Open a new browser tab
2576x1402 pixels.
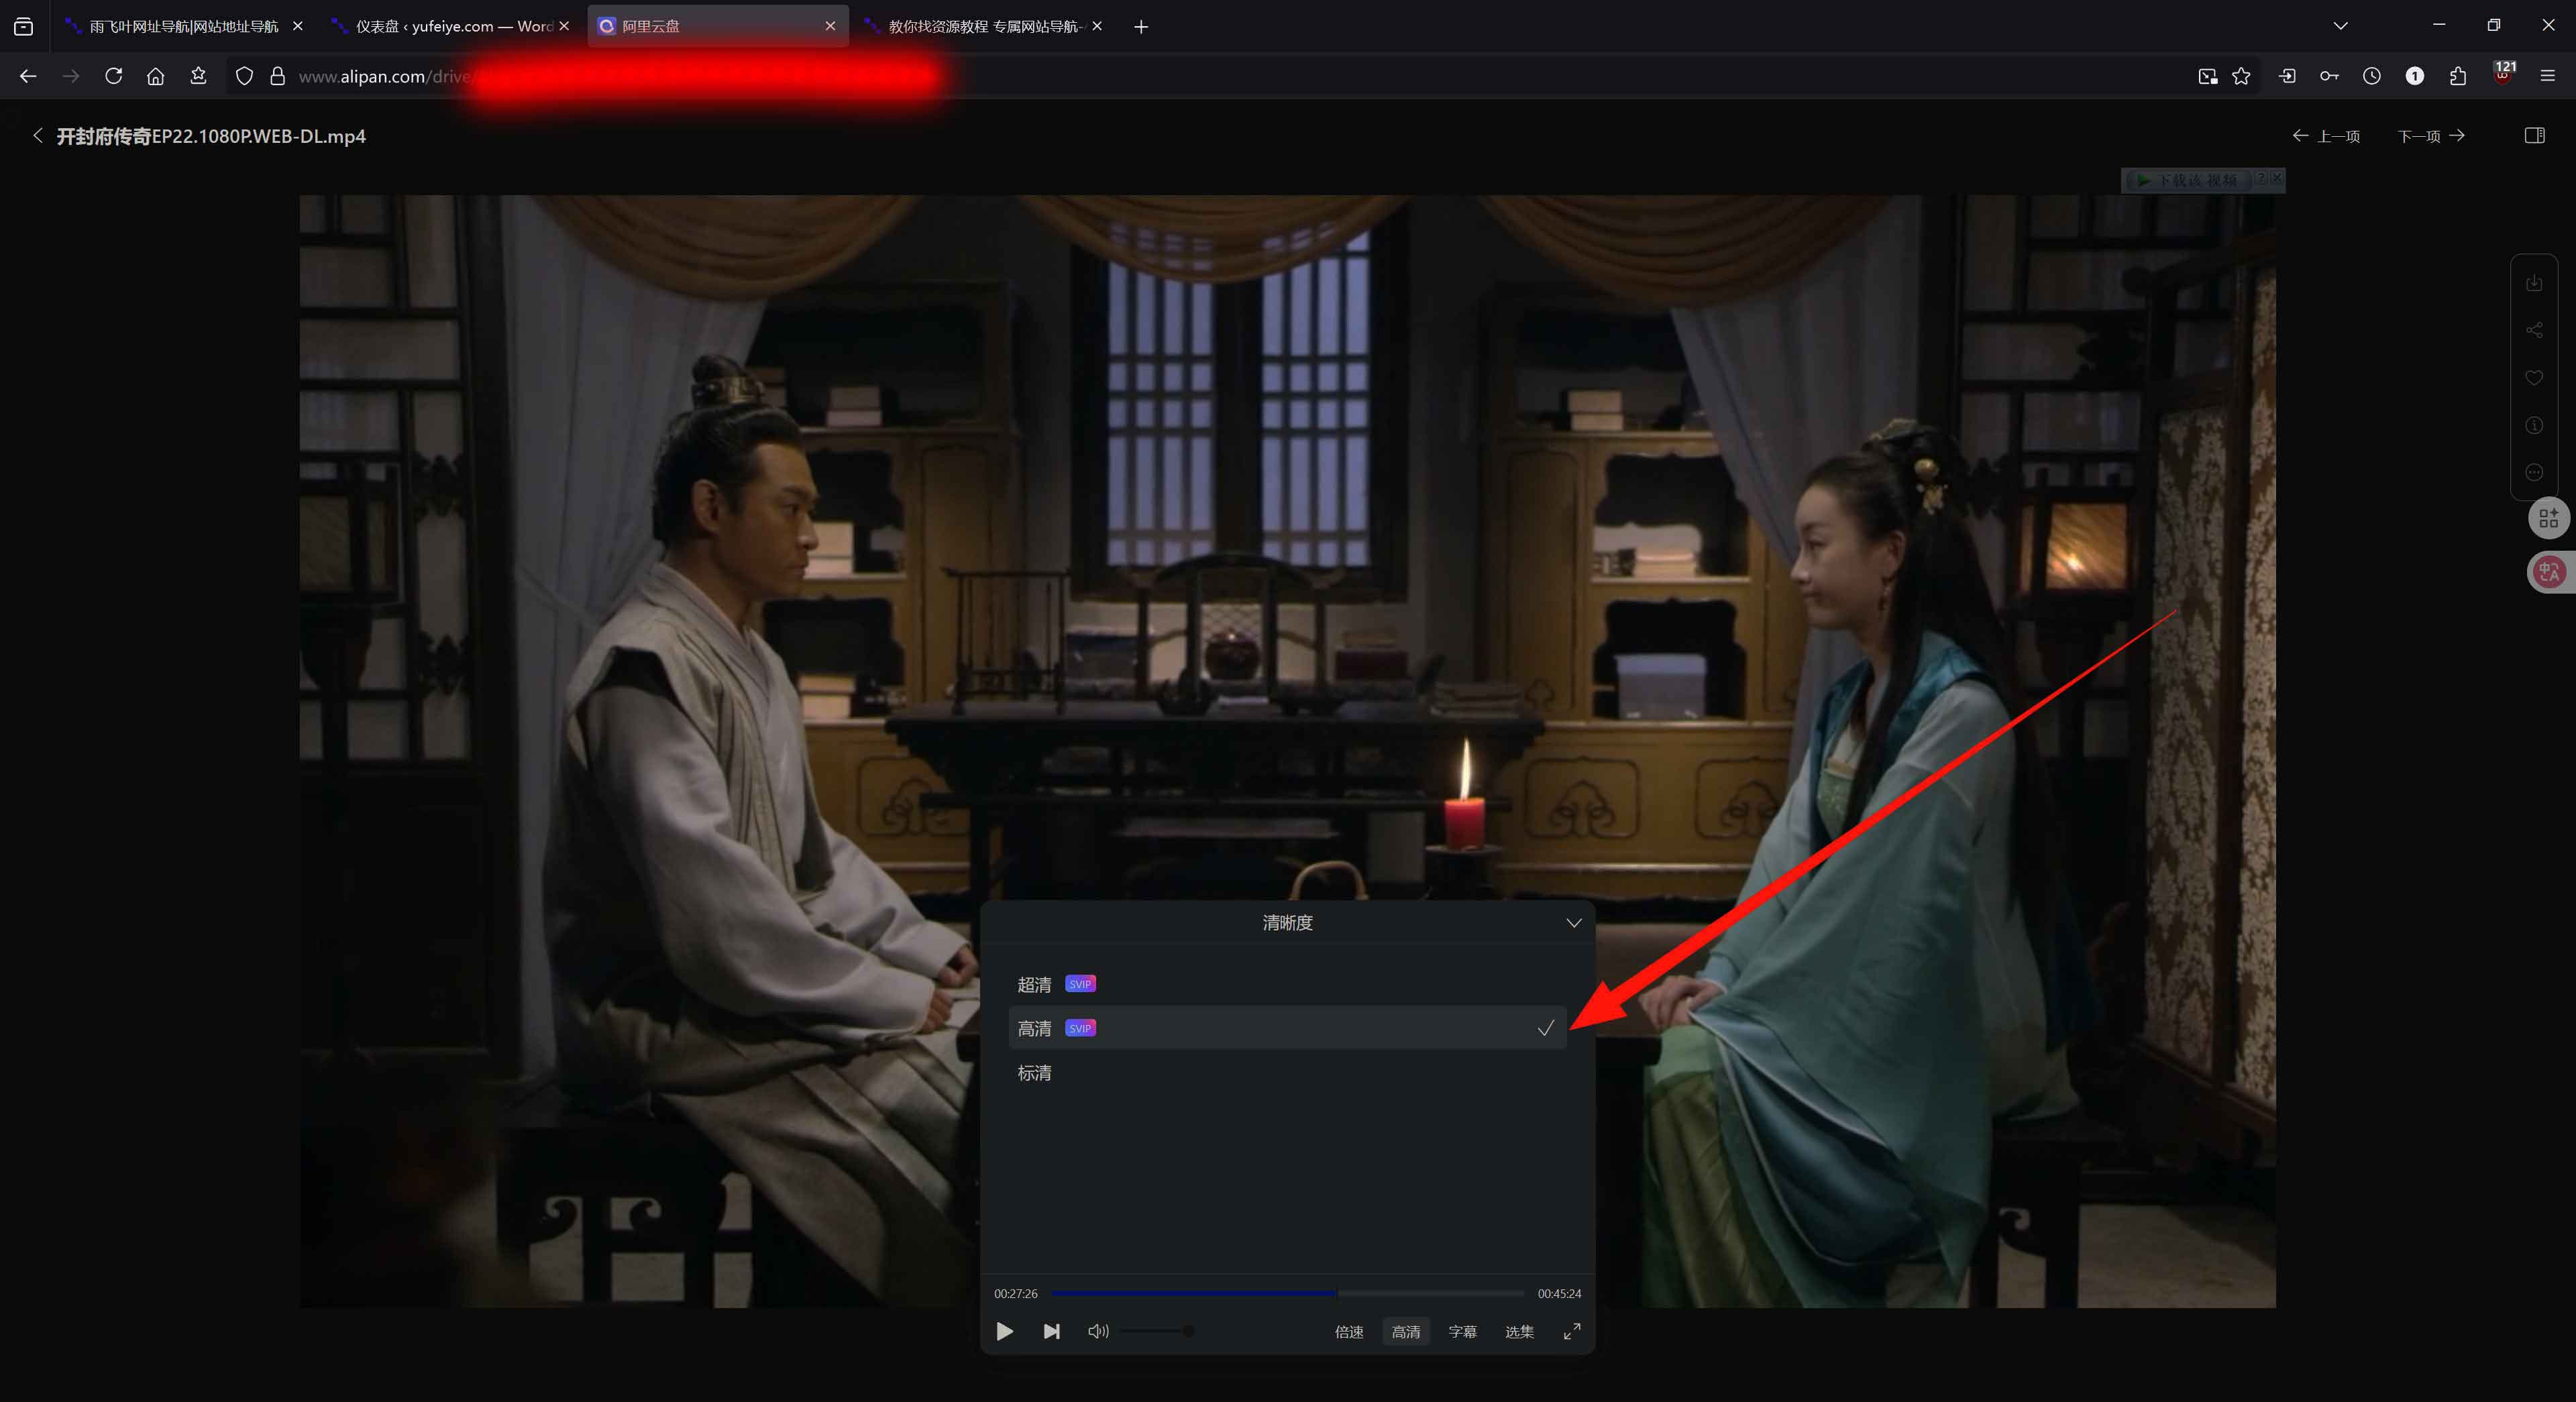1141,27
